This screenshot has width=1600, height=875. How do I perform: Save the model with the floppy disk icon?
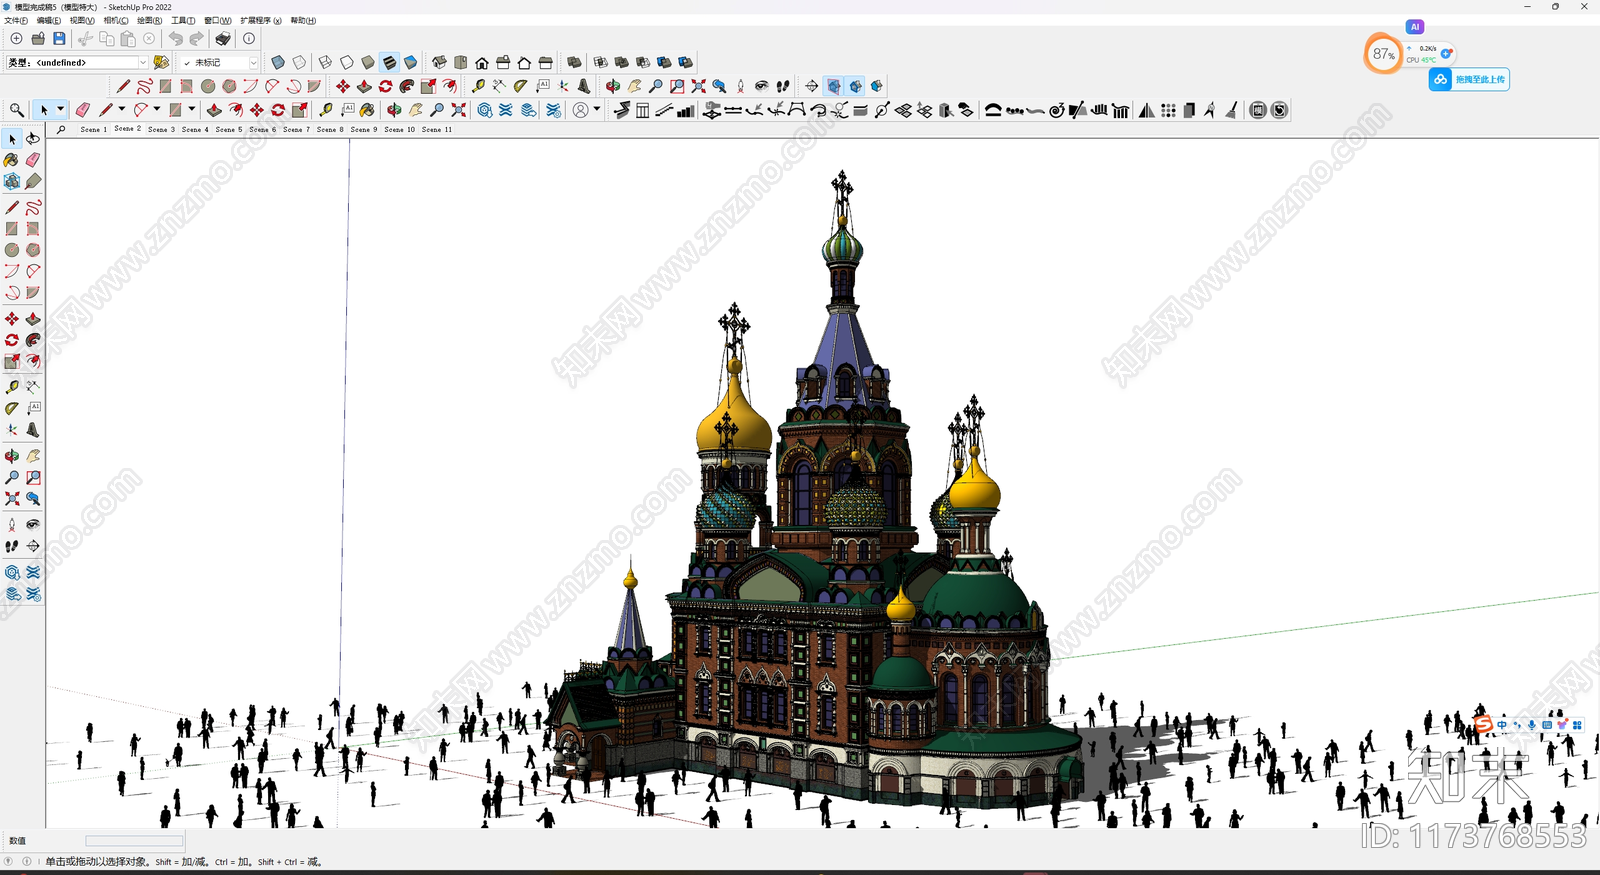point(59,39)
